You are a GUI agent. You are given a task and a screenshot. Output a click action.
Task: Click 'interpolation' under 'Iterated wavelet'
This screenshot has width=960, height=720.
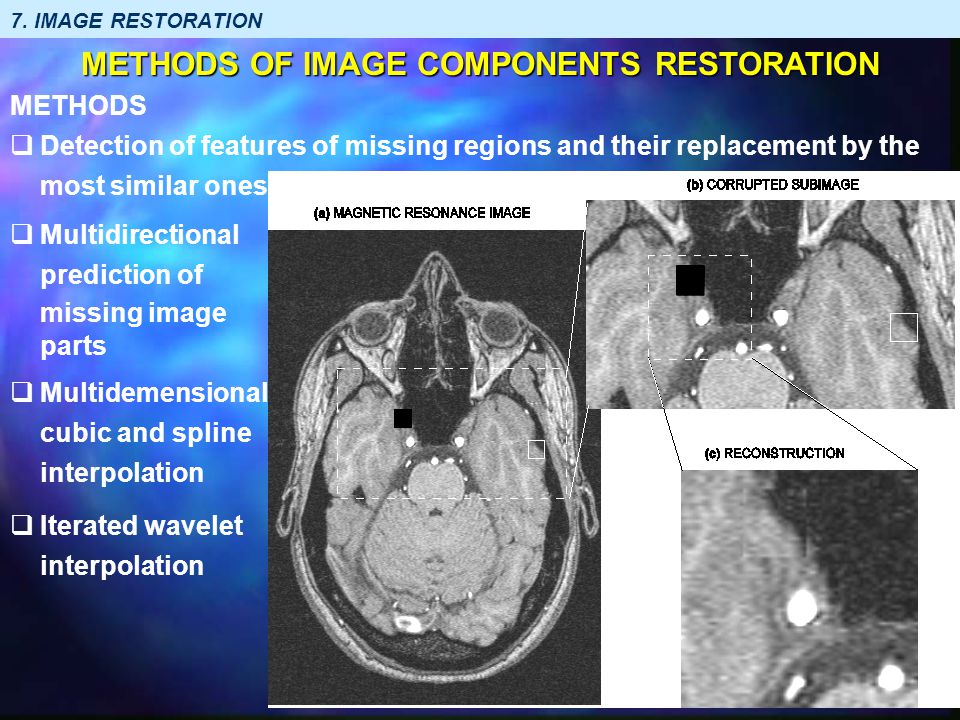[x=122, y=566]
